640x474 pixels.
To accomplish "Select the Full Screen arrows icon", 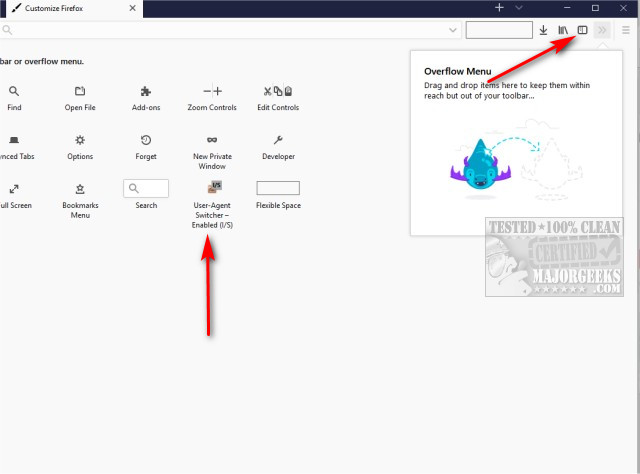I will 14,189.
